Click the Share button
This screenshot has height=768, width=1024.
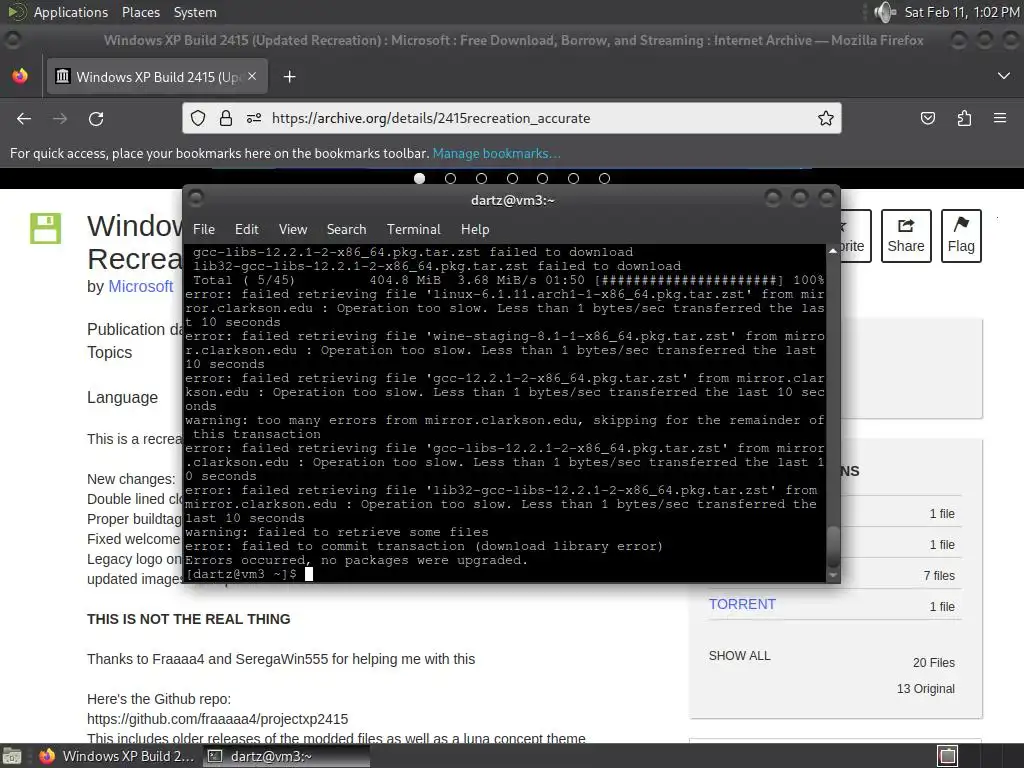tap(906, 236)
